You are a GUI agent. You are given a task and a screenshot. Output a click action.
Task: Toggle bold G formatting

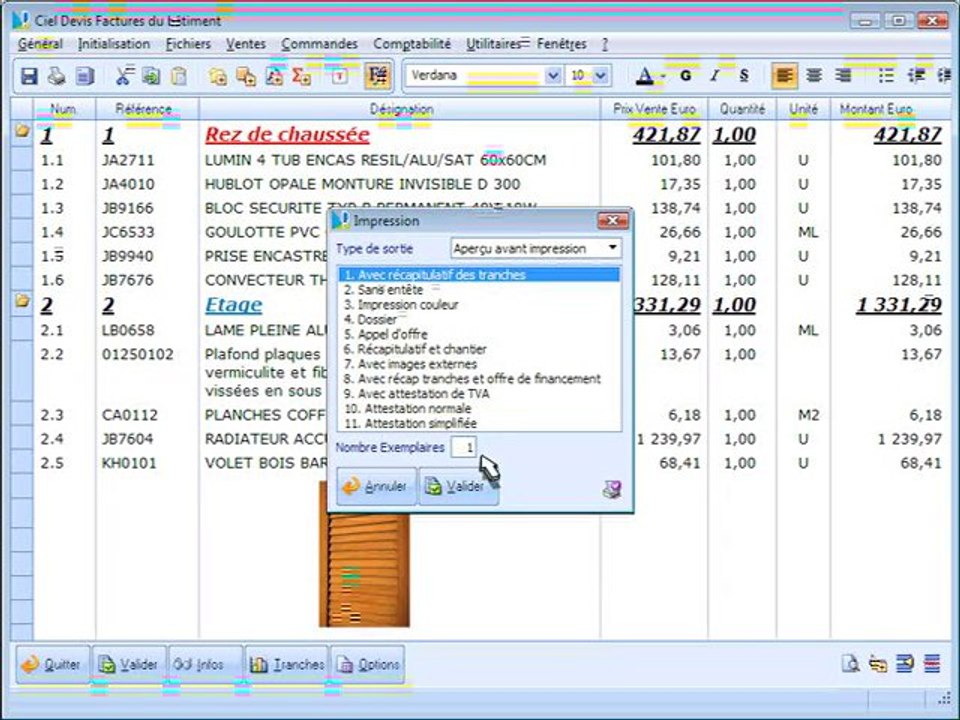(x=686, y=76)
